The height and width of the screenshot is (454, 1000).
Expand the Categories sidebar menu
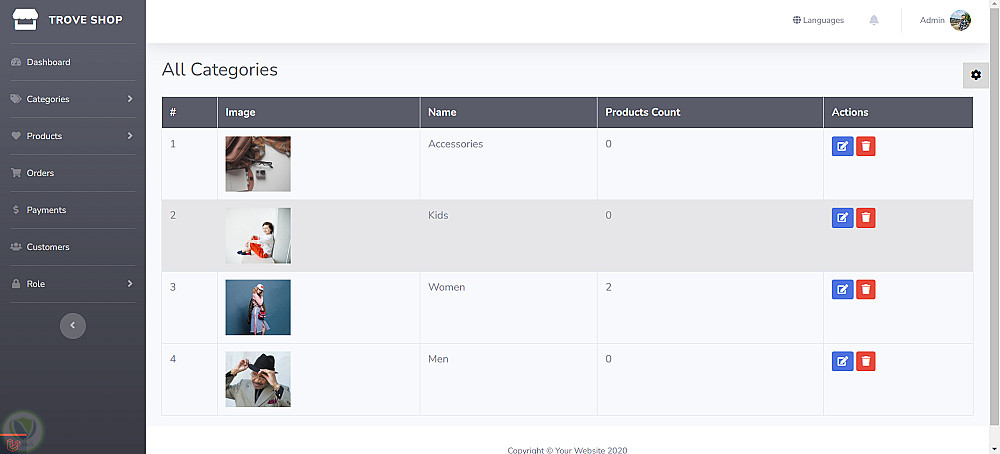pos(70,99)
